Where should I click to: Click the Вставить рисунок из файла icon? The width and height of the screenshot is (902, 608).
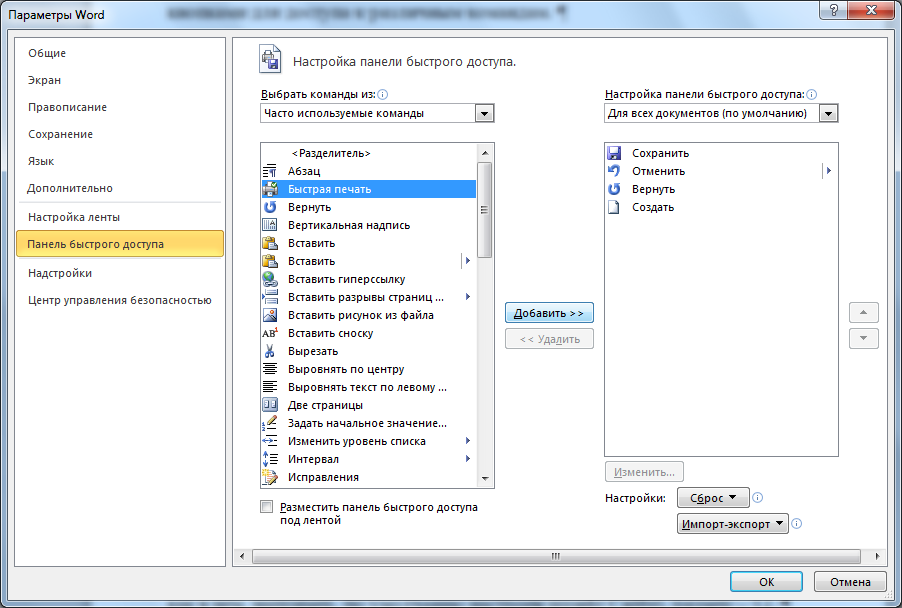(x=270, y=315)
